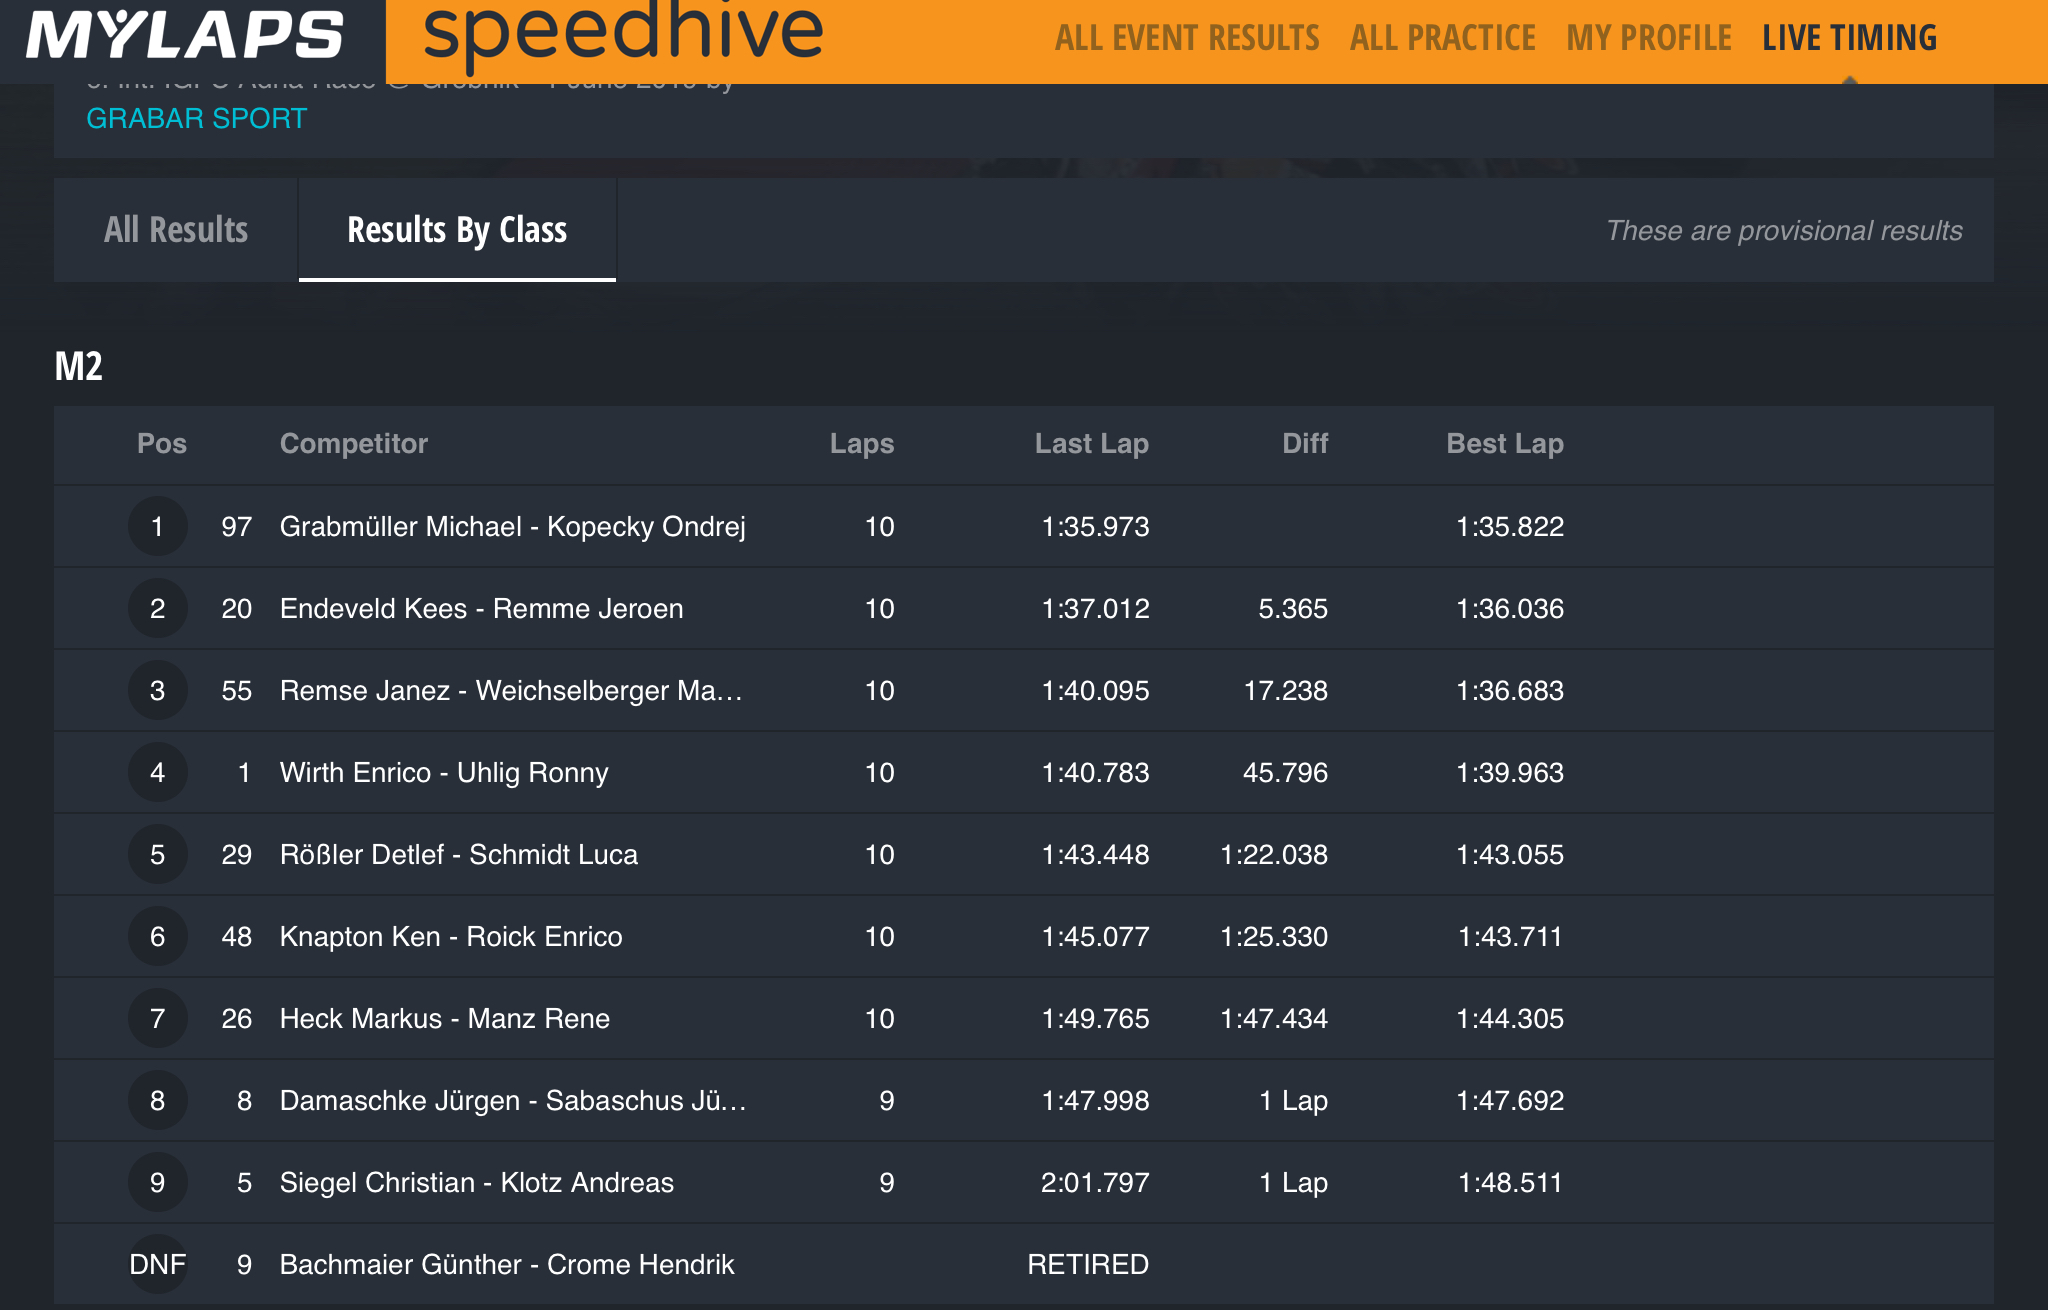
Task: Select competitor Damaschke Jürgen - Sabaschus
Action: (513, 1100)
